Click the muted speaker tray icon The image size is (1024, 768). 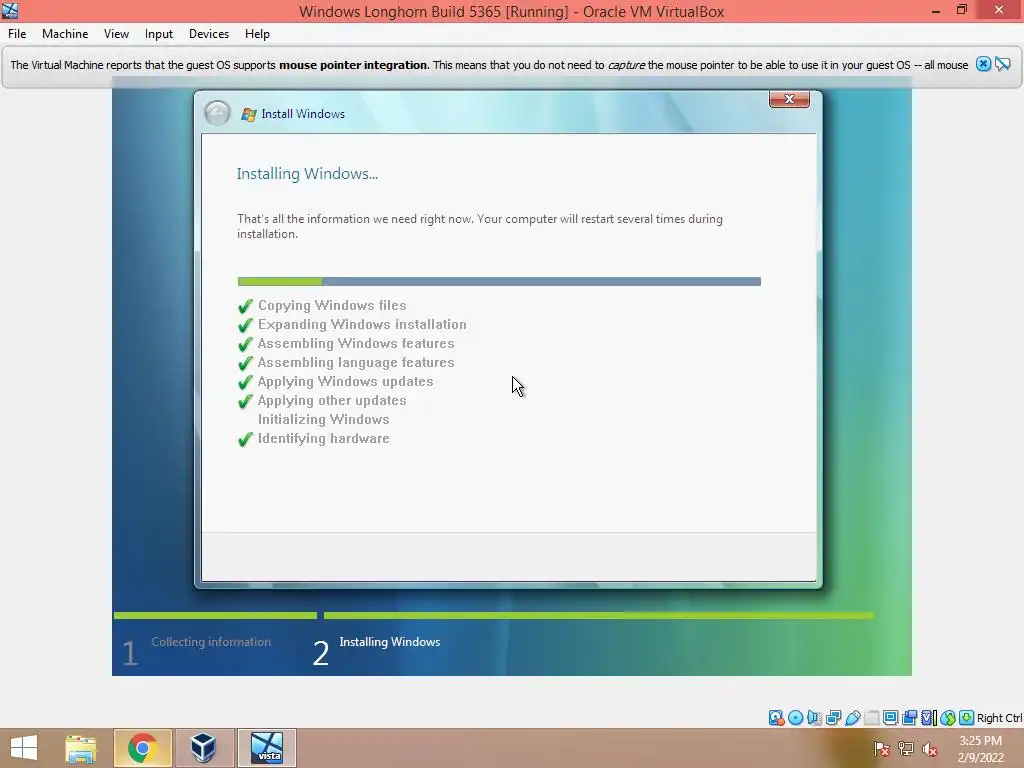coord(930,748)
